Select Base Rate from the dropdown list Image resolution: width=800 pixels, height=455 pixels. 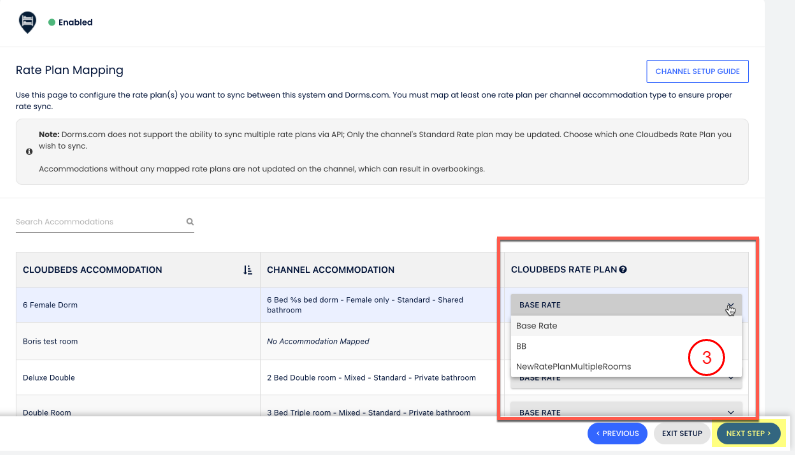coord(537,326)
